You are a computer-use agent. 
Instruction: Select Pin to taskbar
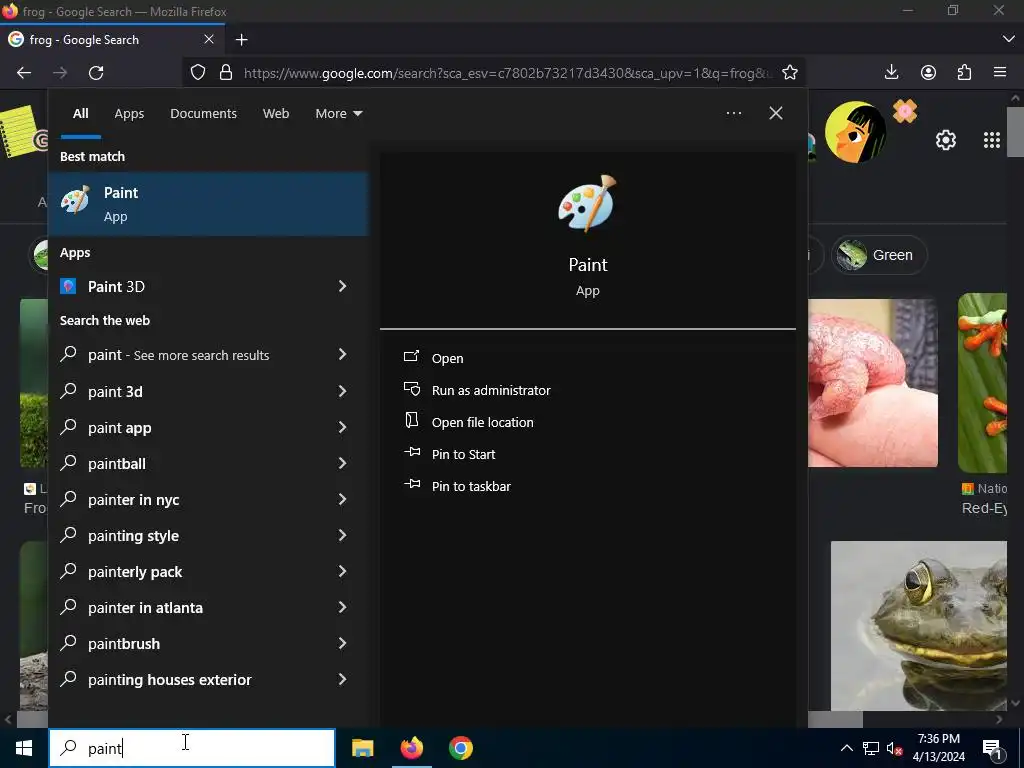[471, 487]
